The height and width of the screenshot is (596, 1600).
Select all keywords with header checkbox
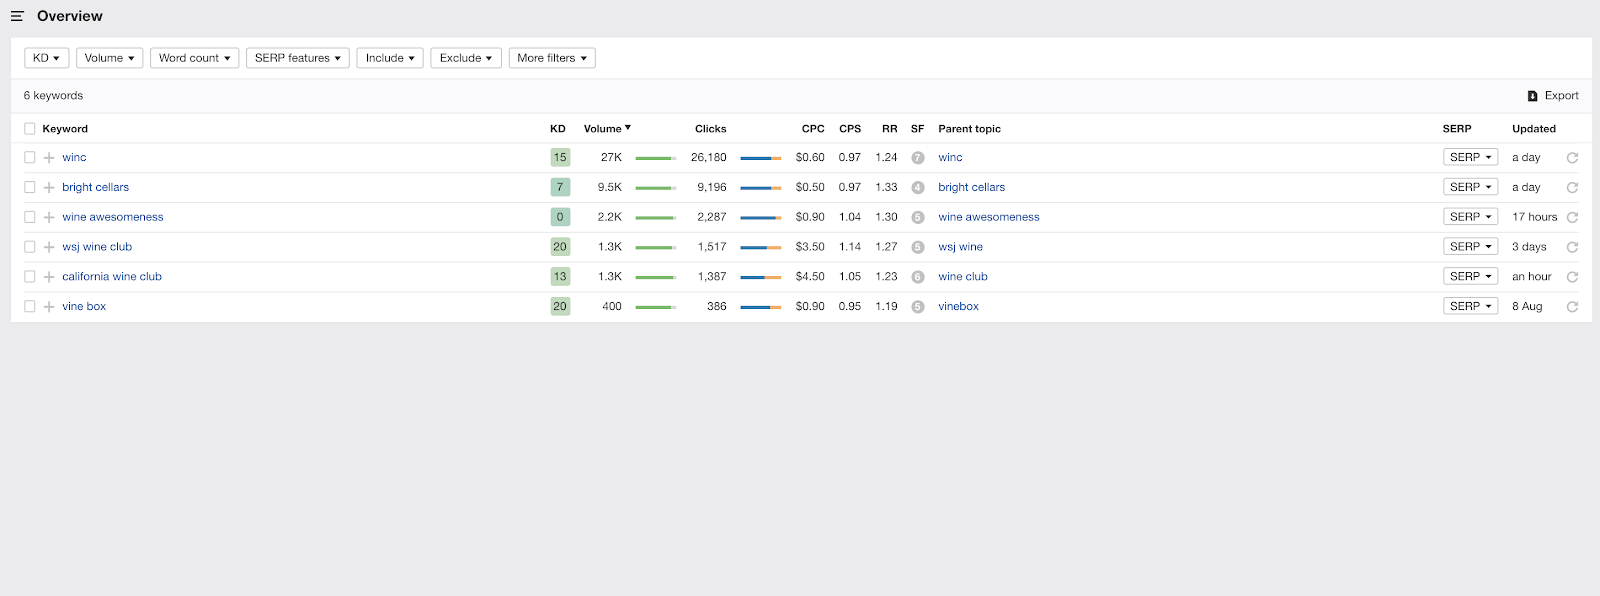pyautogui.click(x=30, y=129)
